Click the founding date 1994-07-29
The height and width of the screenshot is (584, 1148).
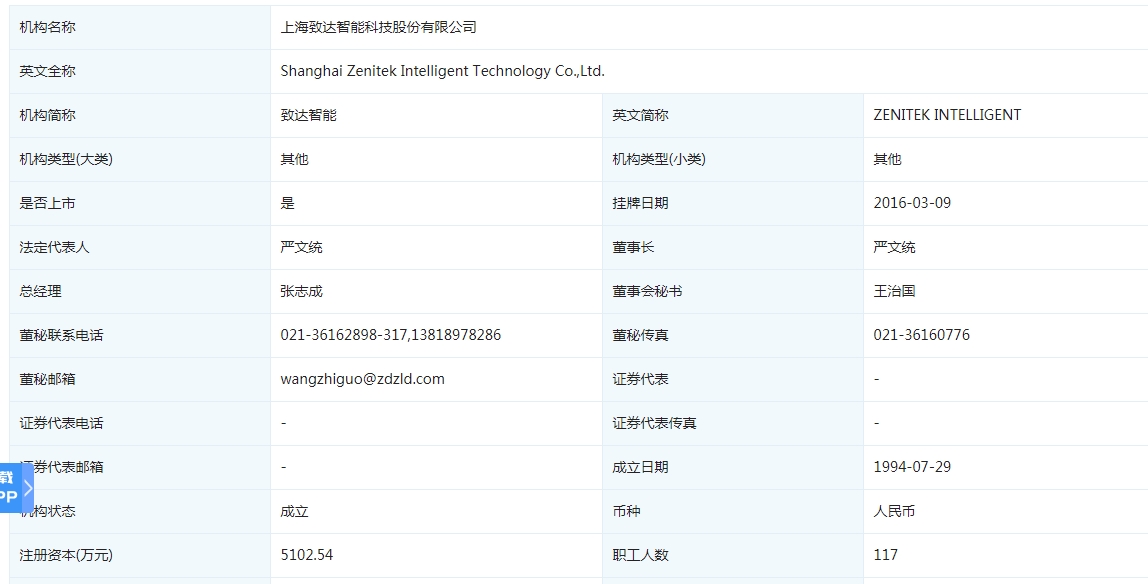pyautogui.click(x=911, y=467)
